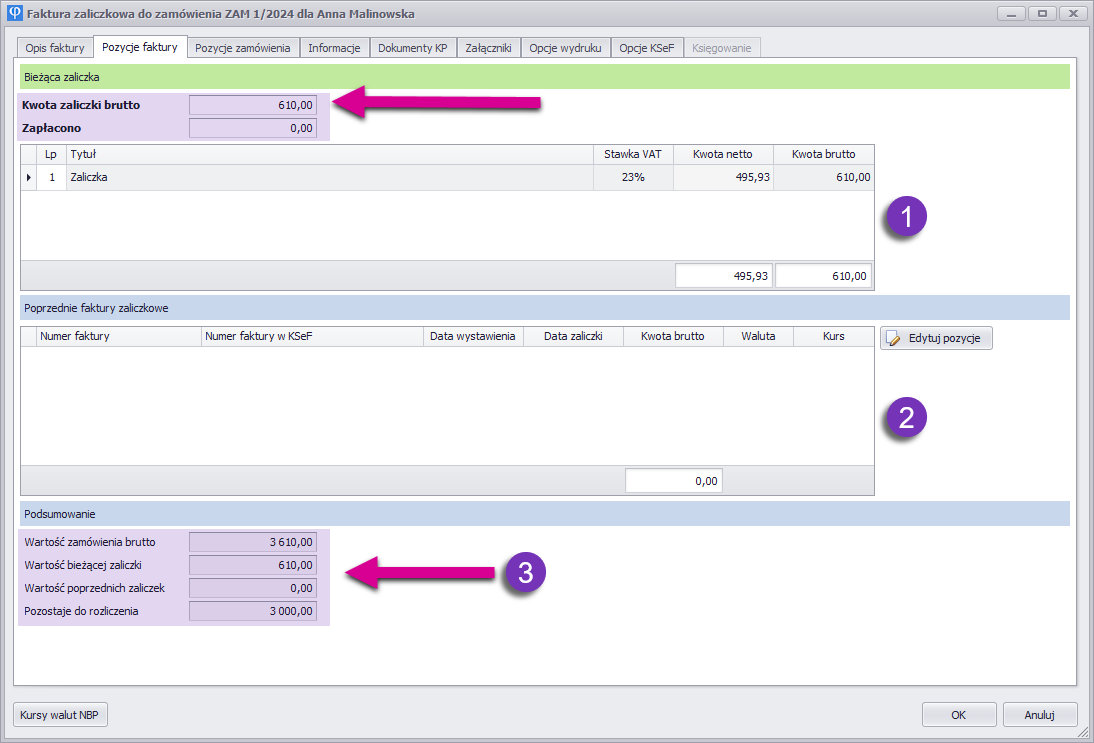Click the row indicator arrow for Zaliczka
Viewport: 1094px width, 743px height.
click(28, 177)
